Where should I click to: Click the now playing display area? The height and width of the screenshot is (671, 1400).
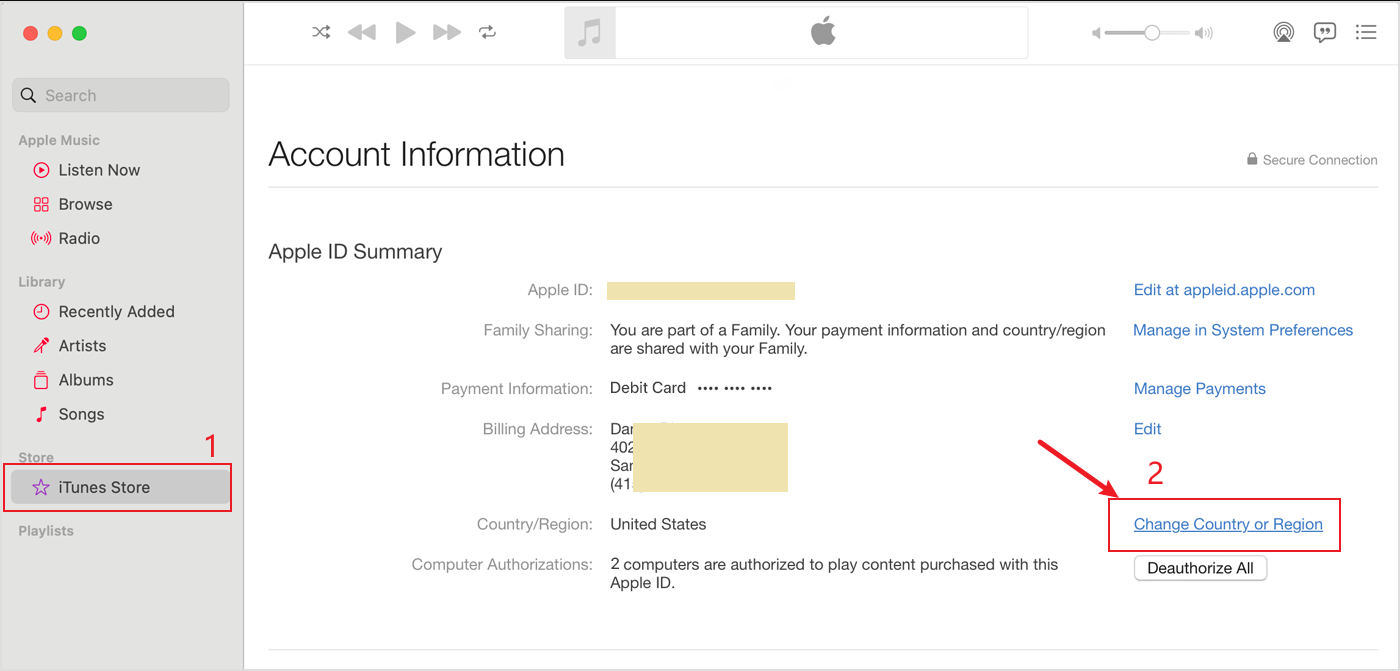pos(796,33)
